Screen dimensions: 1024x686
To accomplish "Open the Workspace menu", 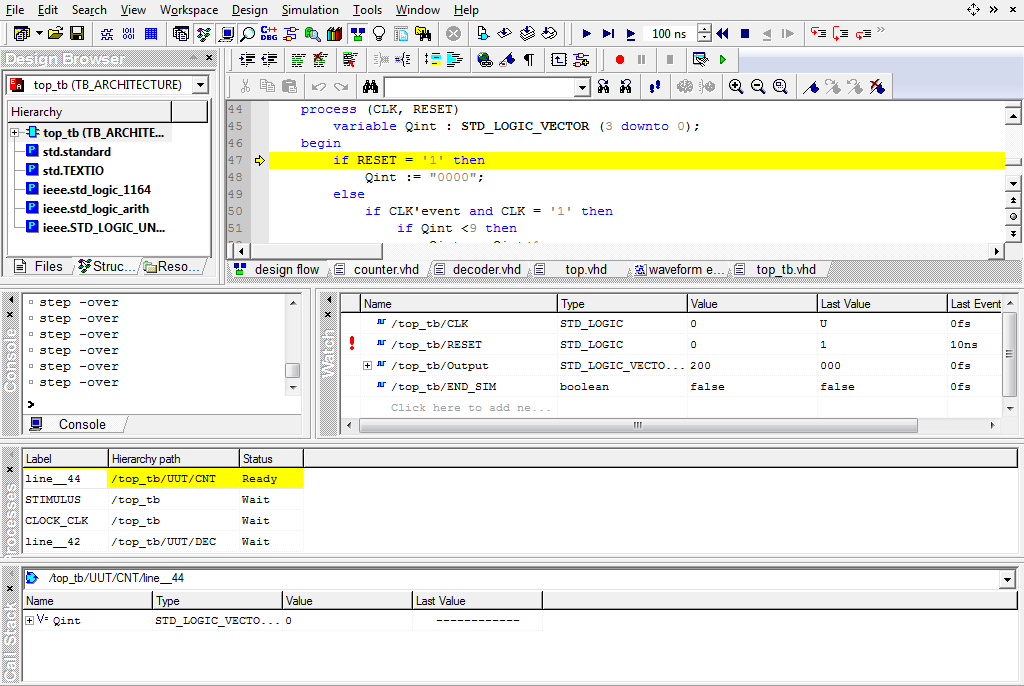I will 189,10.
